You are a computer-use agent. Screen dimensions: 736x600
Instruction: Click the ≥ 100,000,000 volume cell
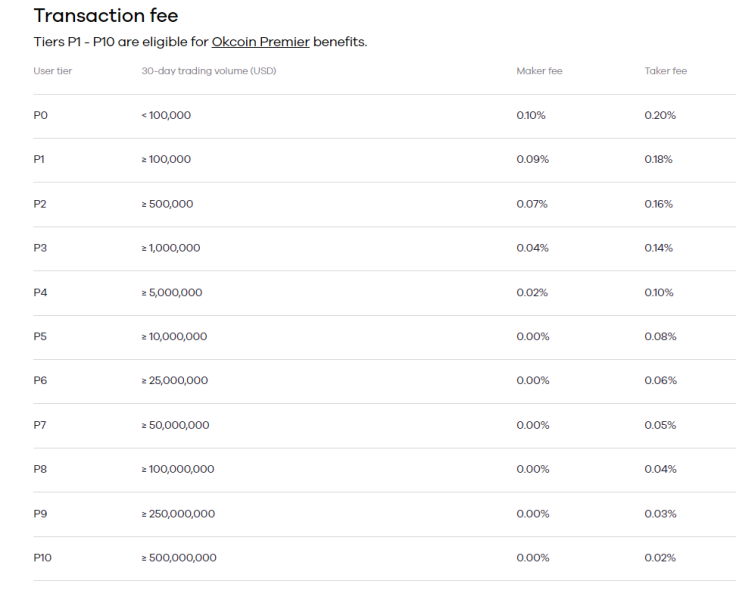178,469
